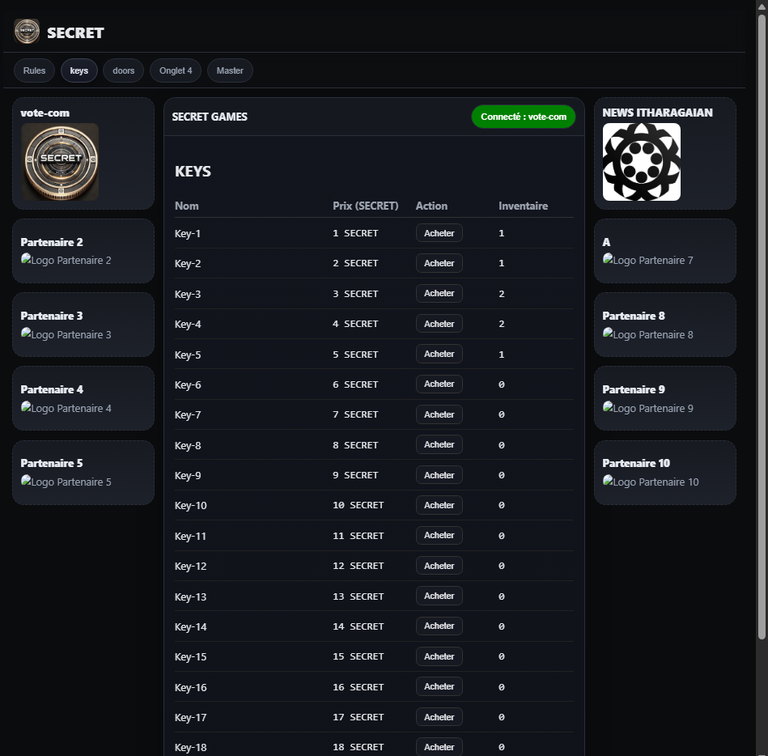
Task: Buy Key-17 with Acheter
Action: [439, 717]
